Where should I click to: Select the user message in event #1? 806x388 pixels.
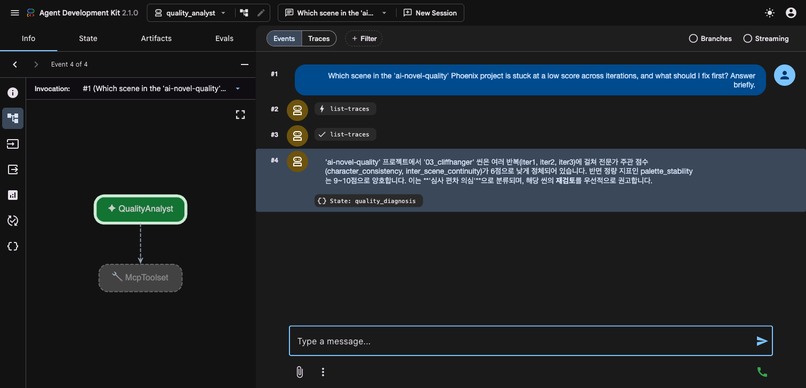530,80
